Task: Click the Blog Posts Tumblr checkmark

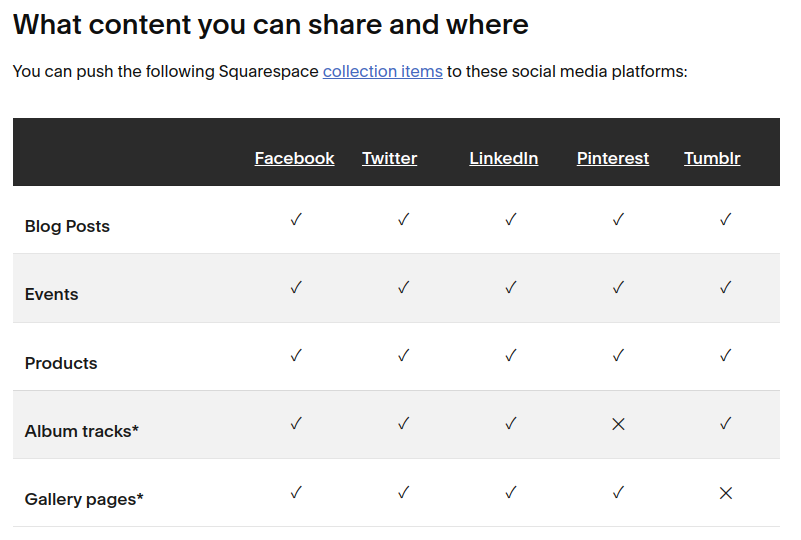Action: 726,220
